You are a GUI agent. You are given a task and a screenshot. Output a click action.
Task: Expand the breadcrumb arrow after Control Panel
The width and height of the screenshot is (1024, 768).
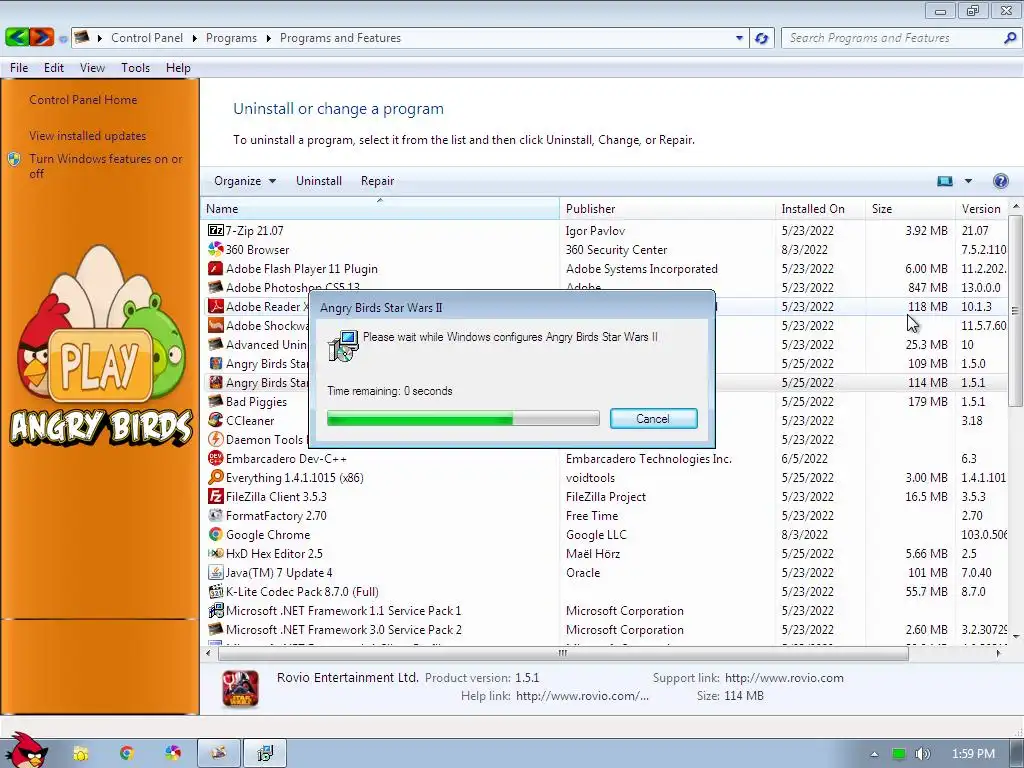(195, 38)
